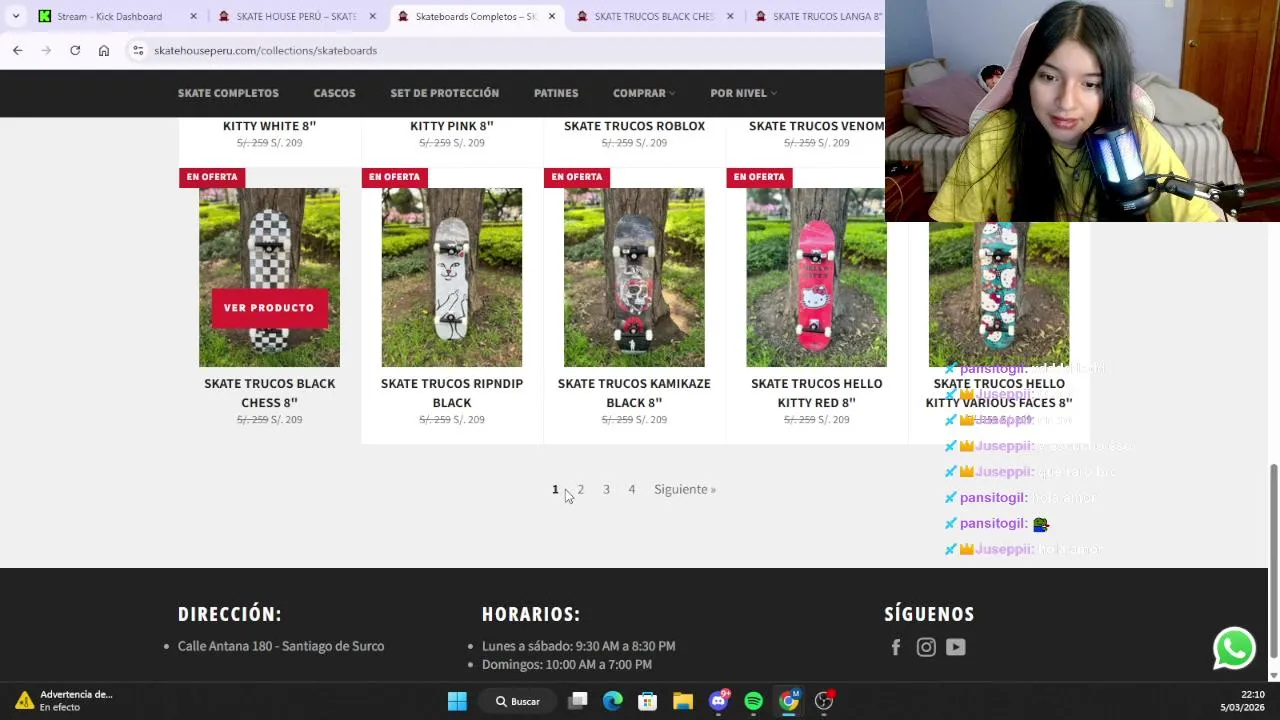Open File Explorer from the taskbar
Image resolution: width=1280 pixels, height=720 pixels.
pyautogui.click(x=683, y=701)
